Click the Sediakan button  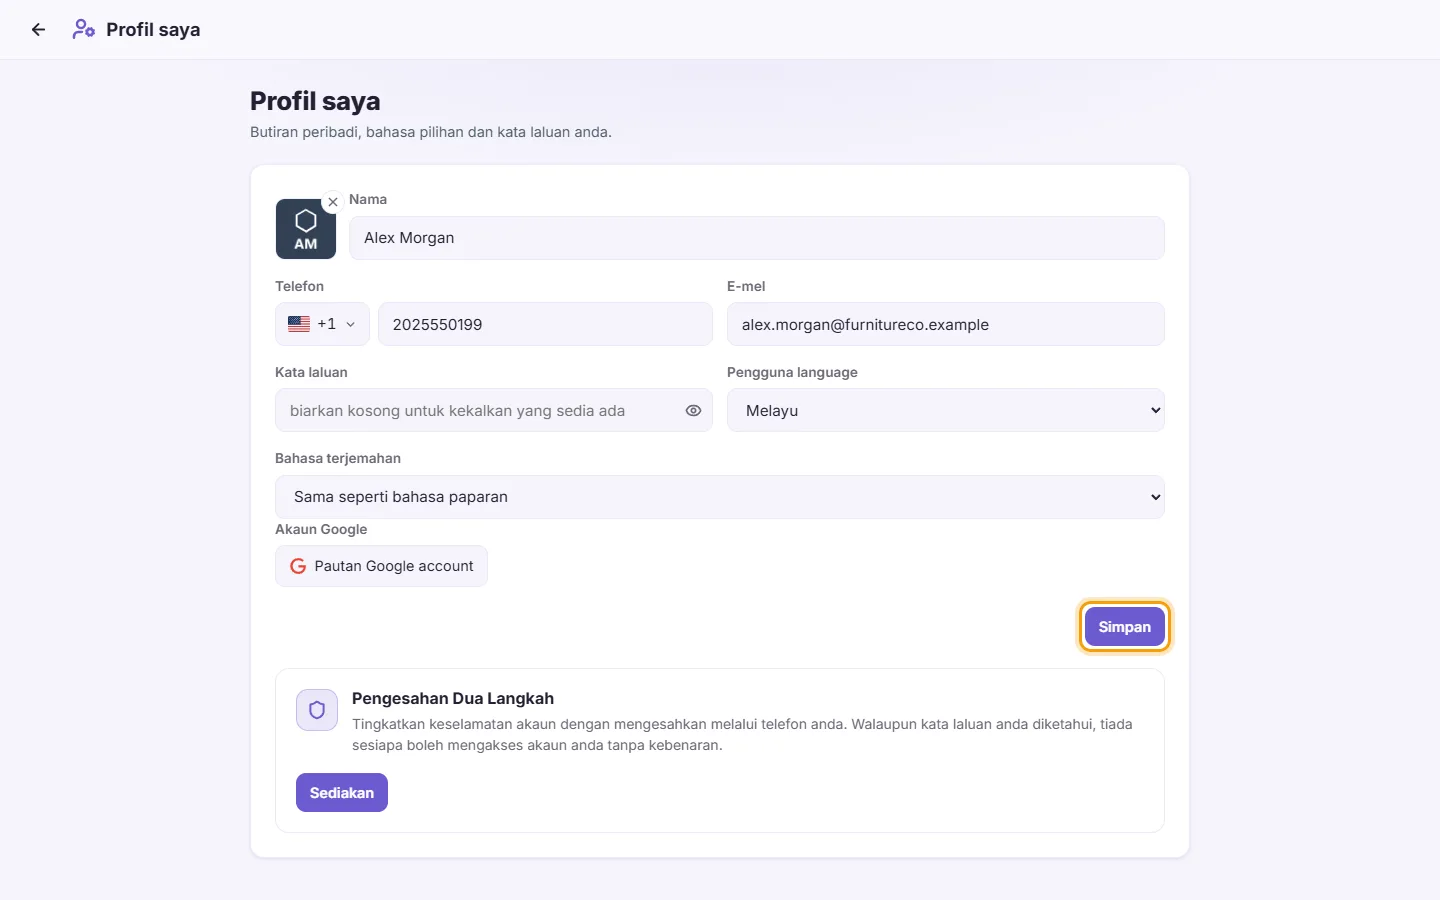pyautogui.click(x=342, y=793)
